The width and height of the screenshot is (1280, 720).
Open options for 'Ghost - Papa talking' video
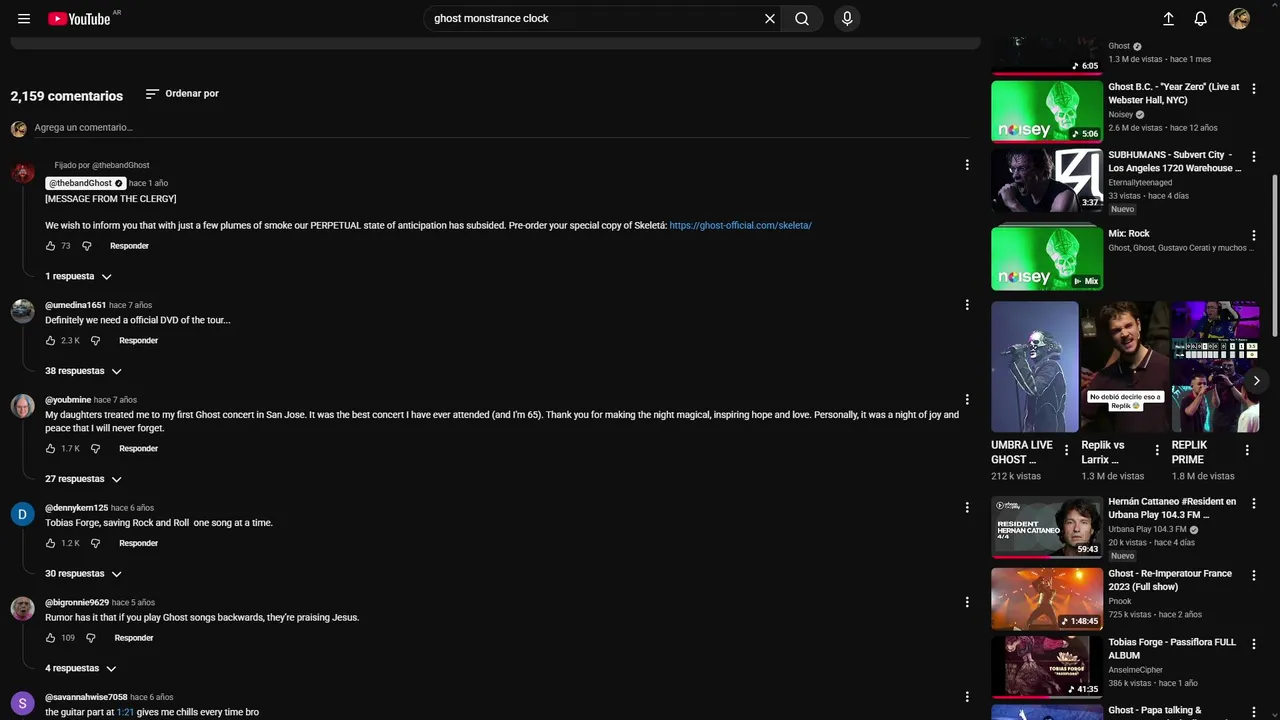1254,711
